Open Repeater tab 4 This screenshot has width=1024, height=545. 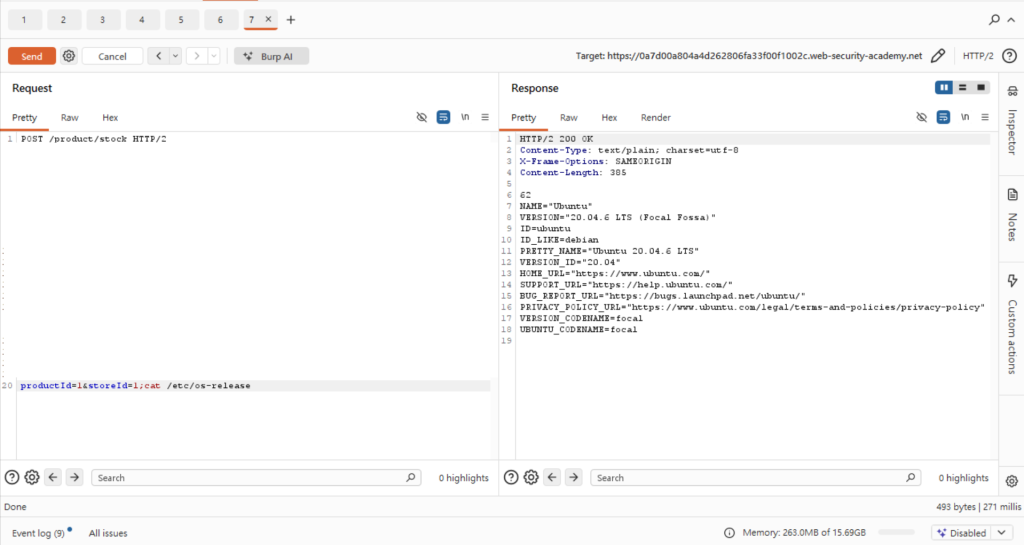coord(142,20)
